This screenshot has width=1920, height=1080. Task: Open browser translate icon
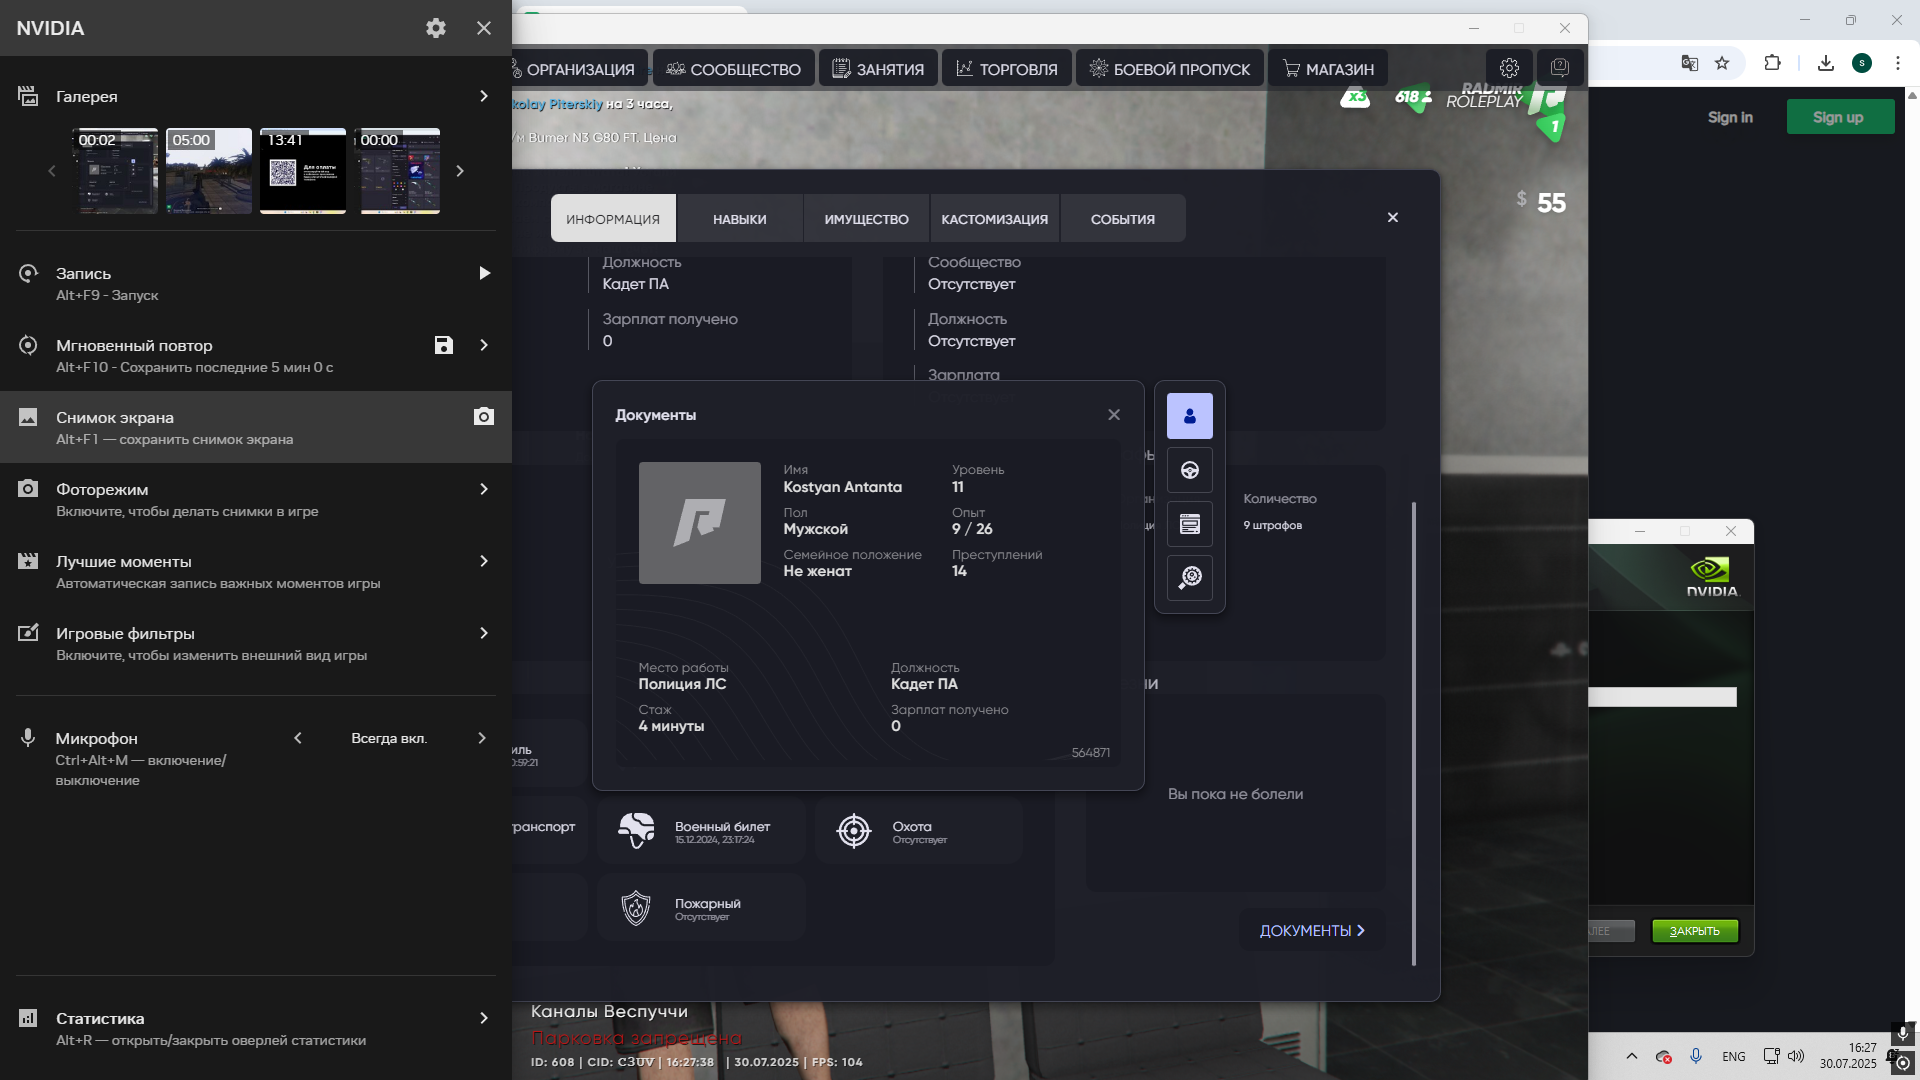point(1690,63)
